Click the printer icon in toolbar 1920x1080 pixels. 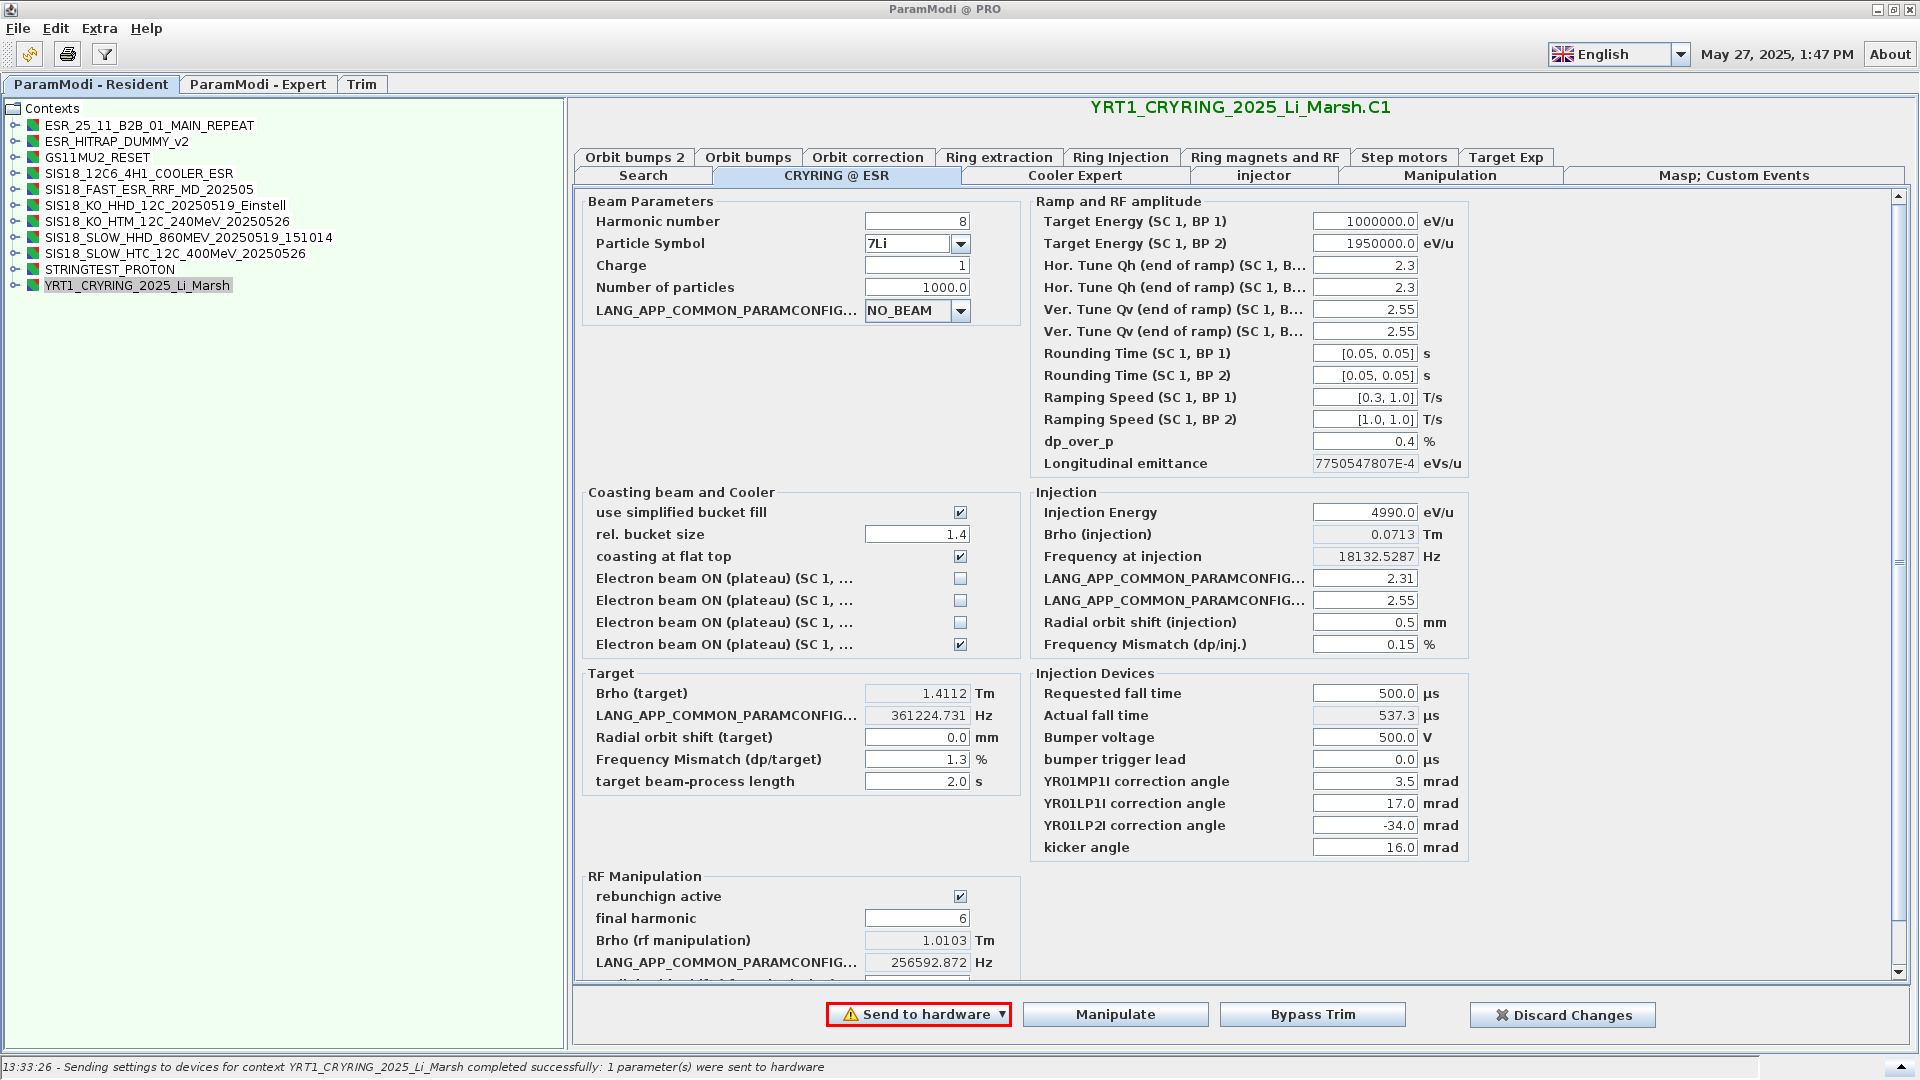pos(67,54)
